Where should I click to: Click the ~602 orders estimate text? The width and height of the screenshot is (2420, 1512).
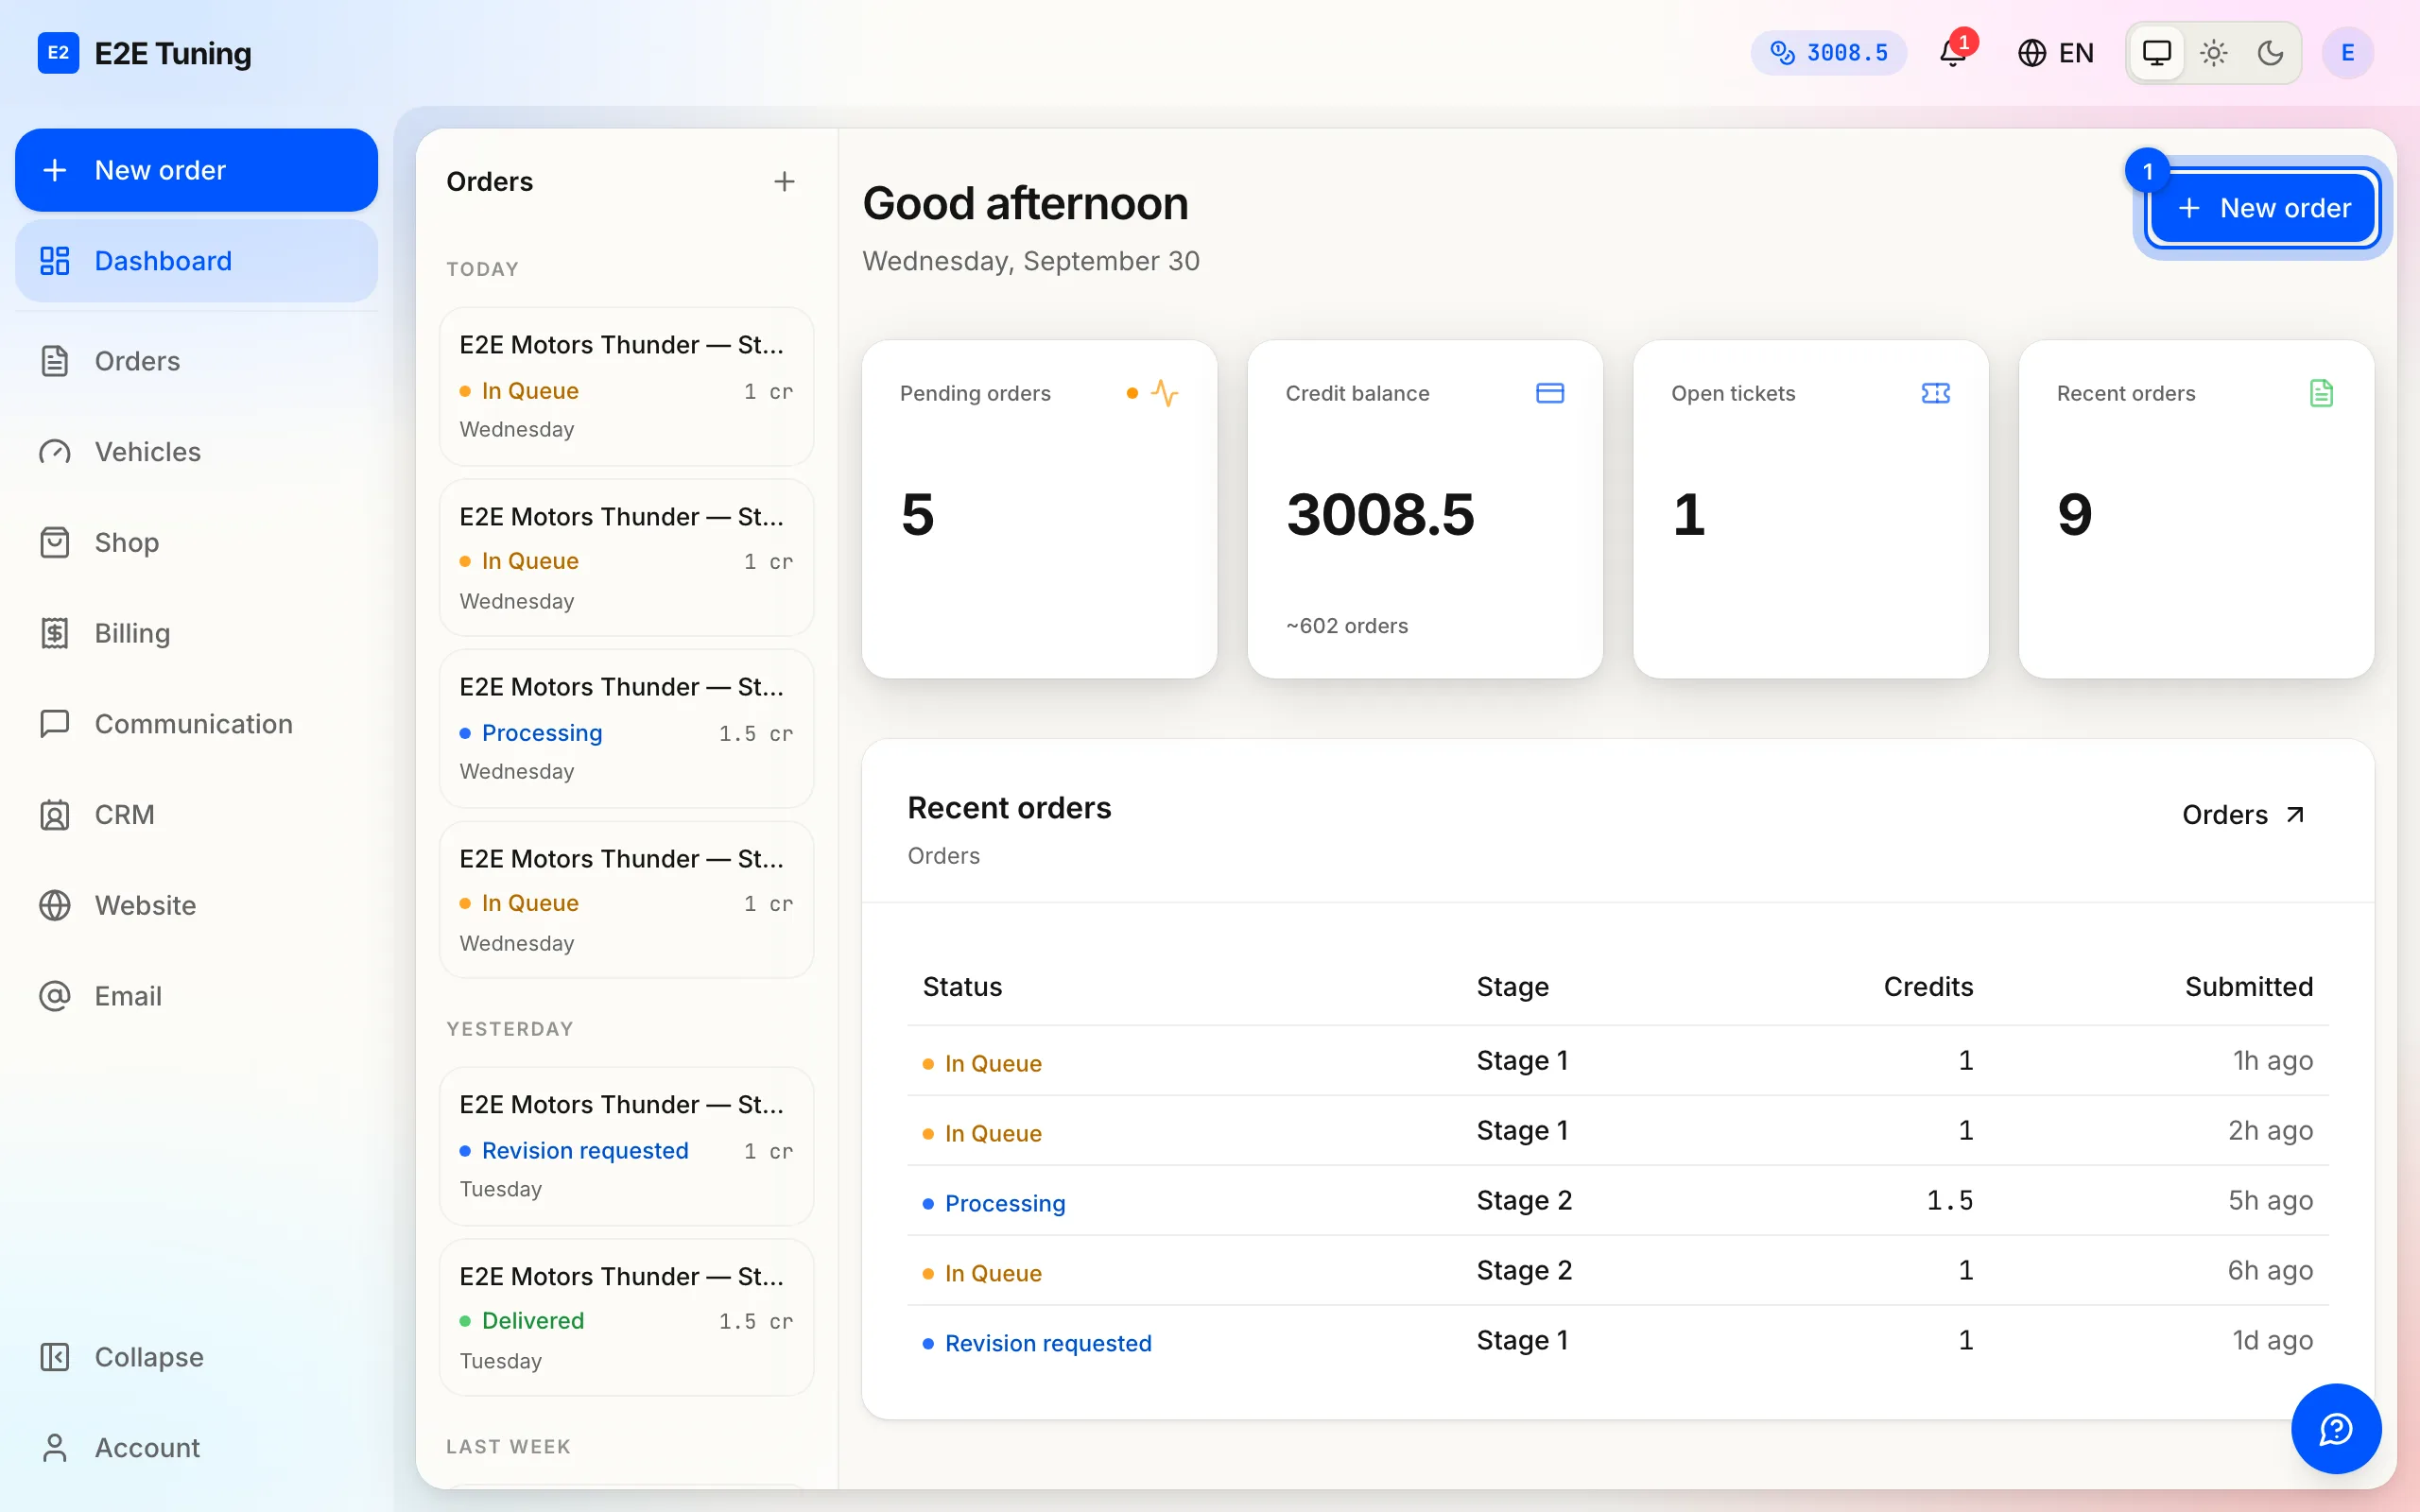click(x=1346, y=626)
